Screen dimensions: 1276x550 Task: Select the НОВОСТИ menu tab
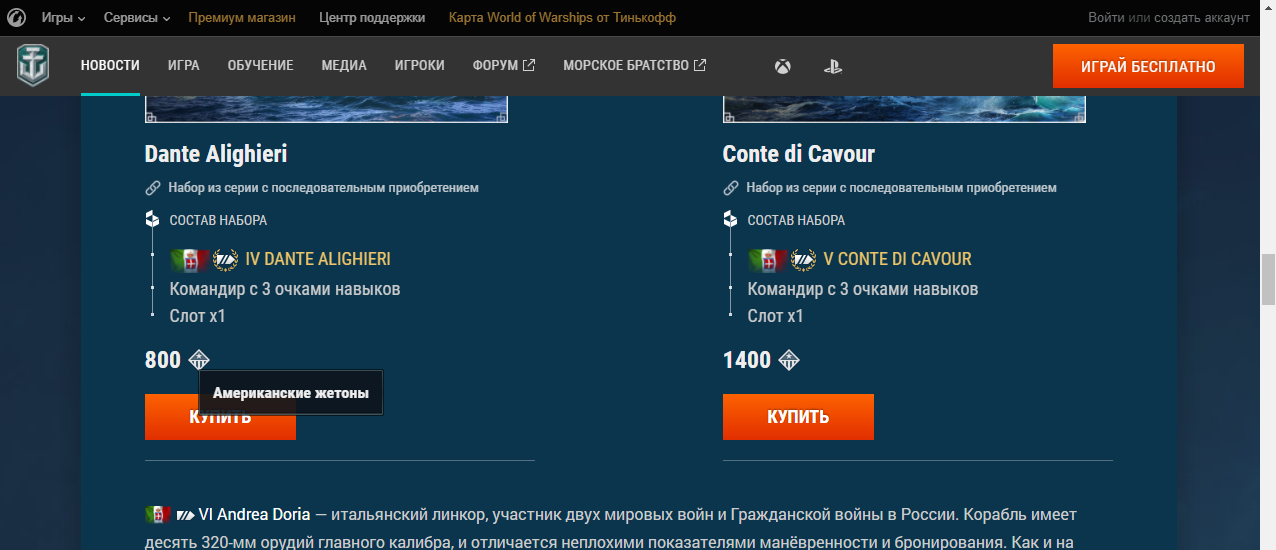tap(110, 66)
